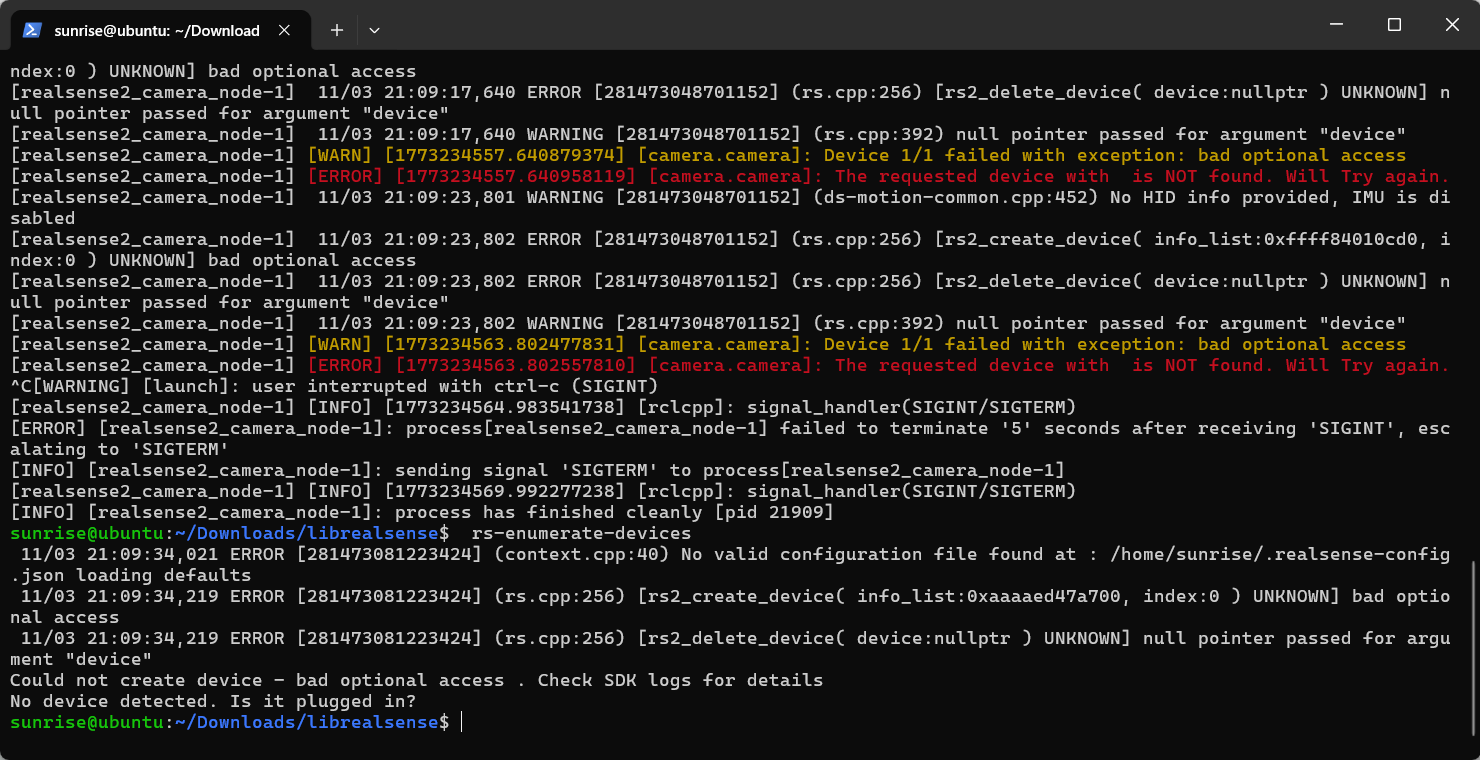Click the vertical scrollbar thumb
The image size is (1480, 760).
point(1474,646)
